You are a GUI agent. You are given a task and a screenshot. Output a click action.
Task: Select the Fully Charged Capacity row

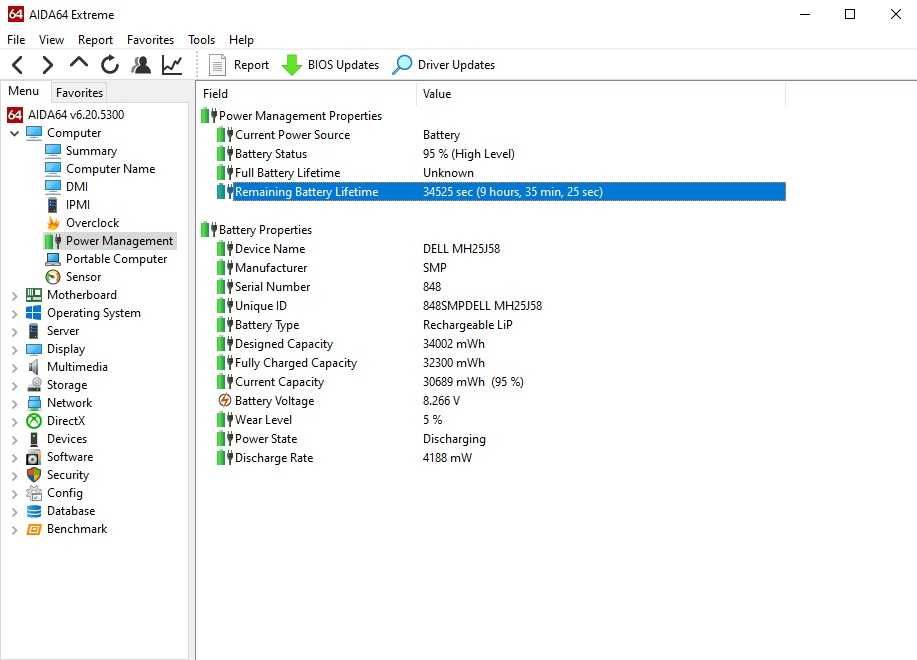(502, 363)
